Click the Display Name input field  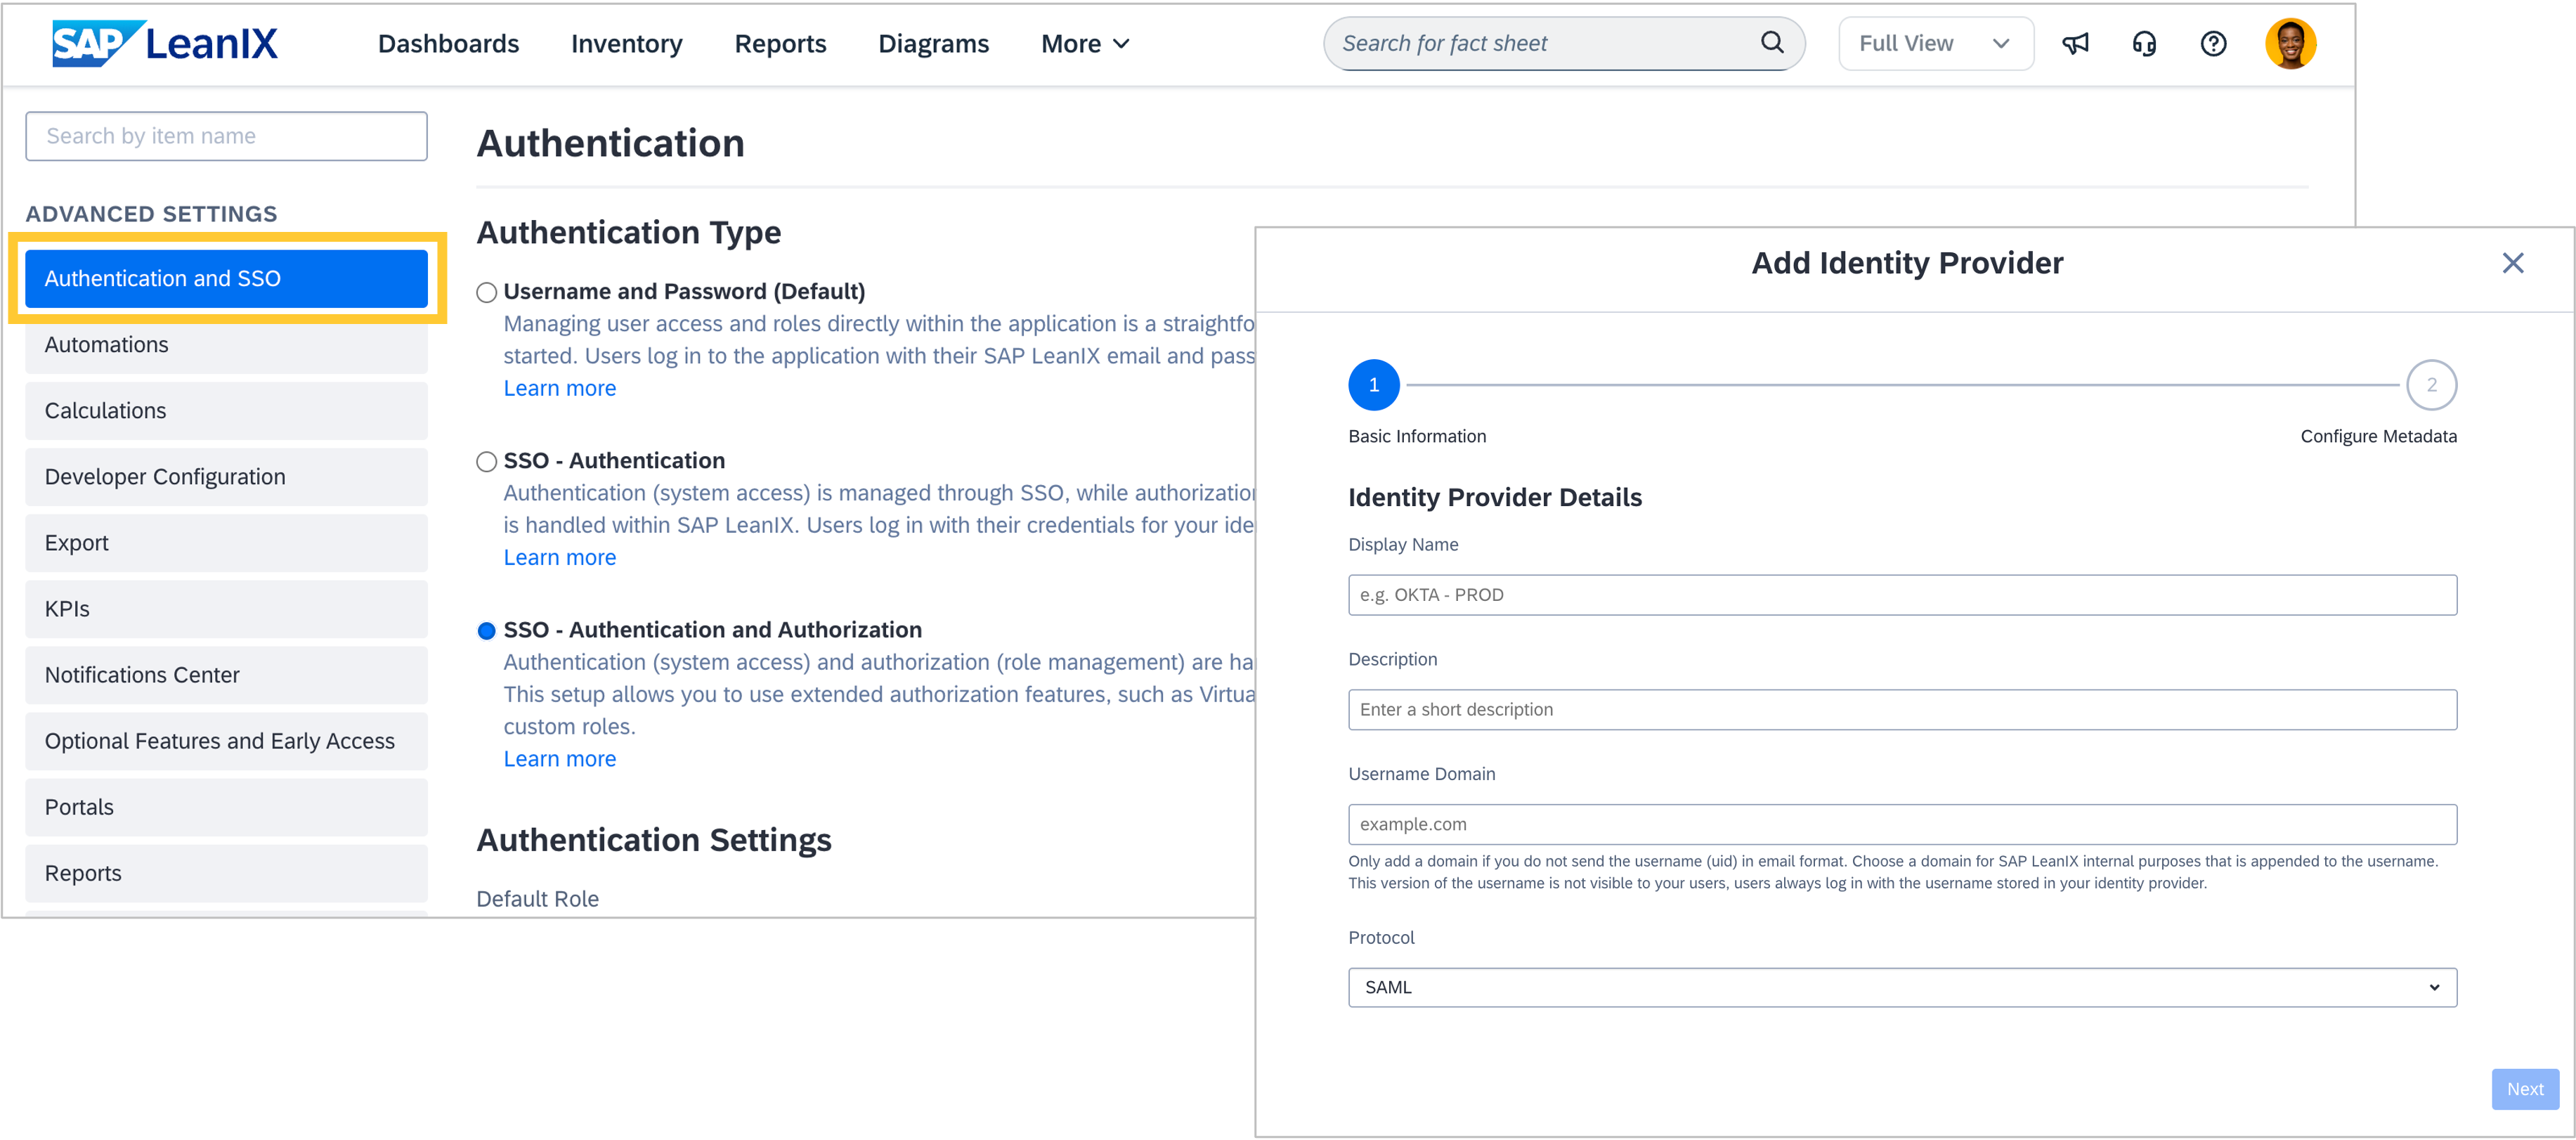point(1901,595)
